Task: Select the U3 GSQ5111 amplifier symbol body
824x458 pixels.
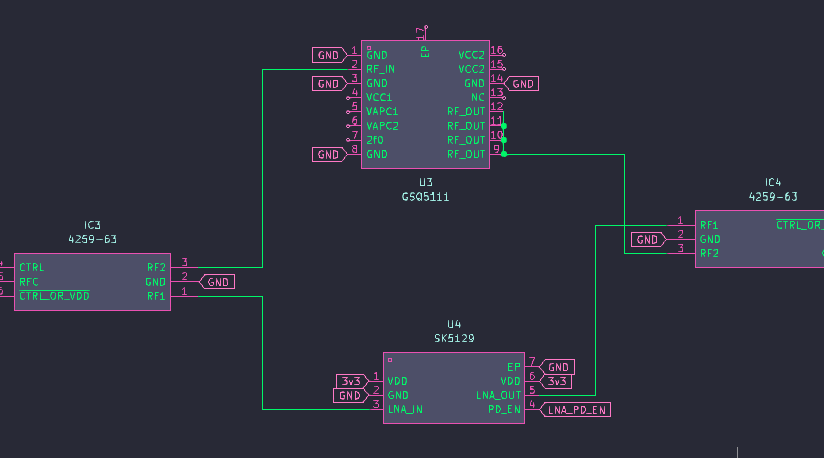Action: 425,110
